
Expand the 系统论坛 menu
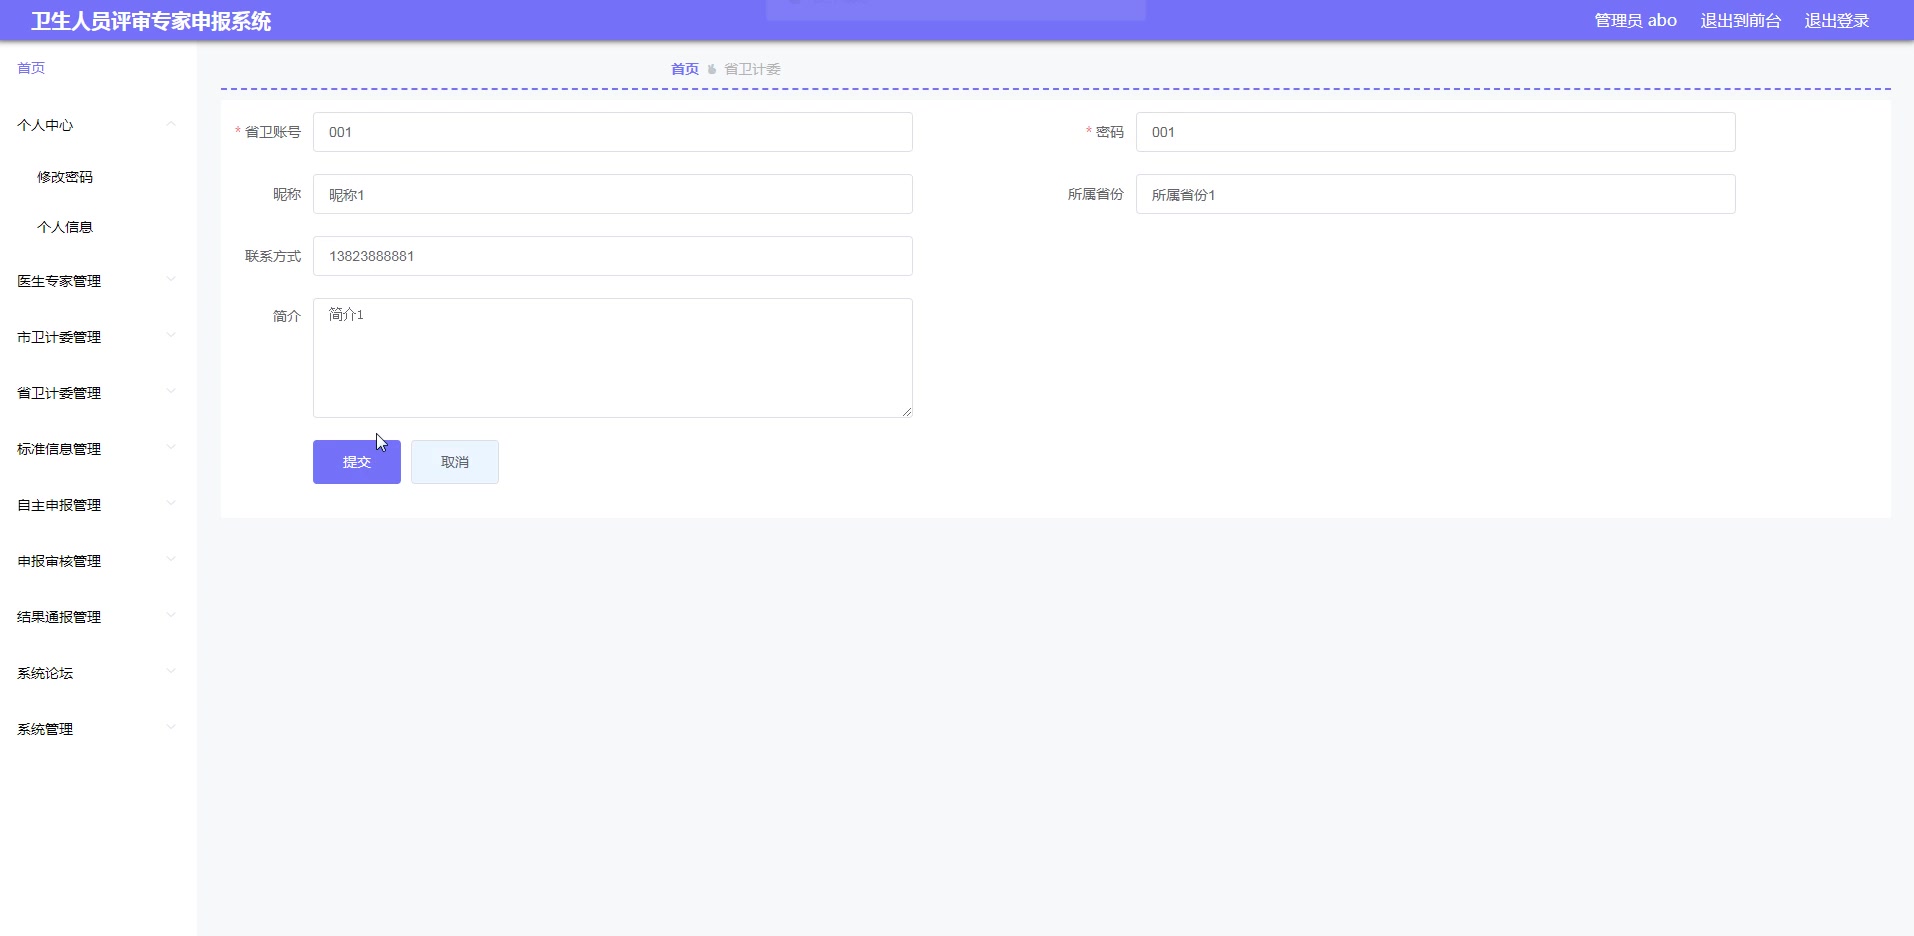click(x=97, y=673)
